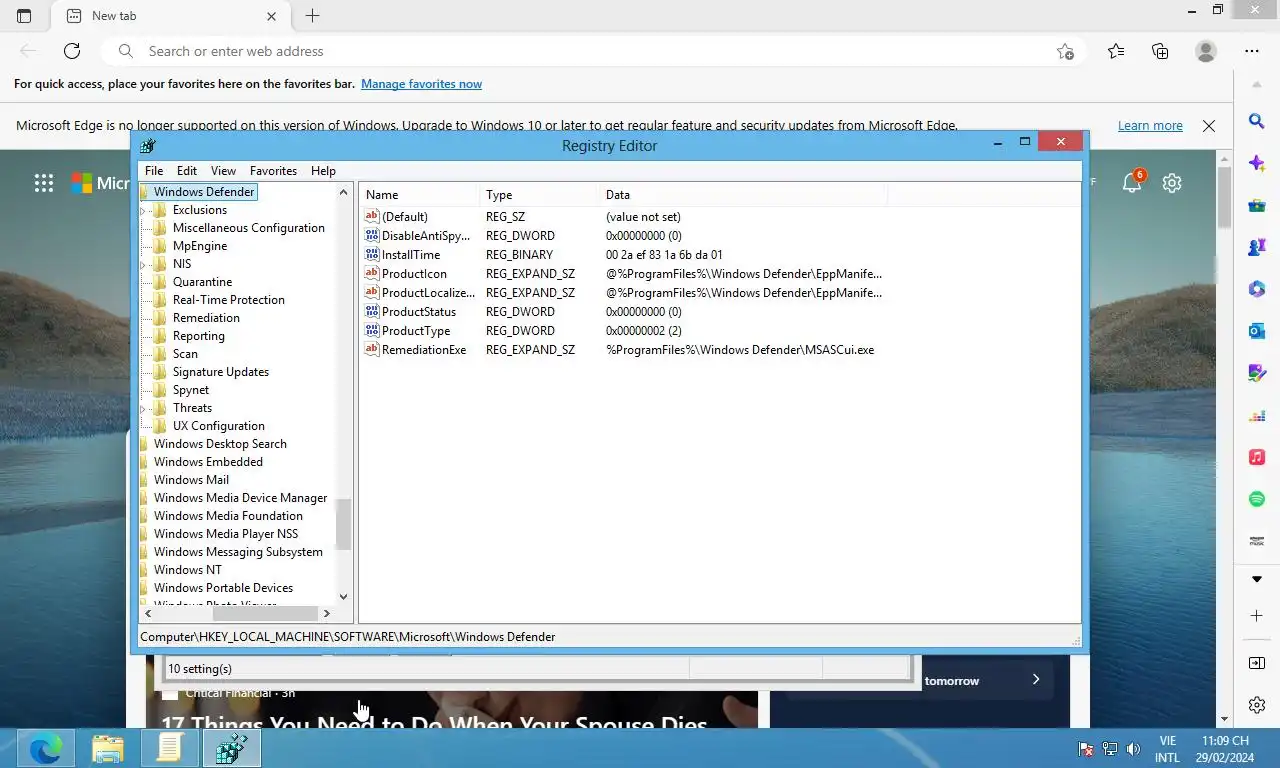
Task: Select the Signature Updates key
Action: tap(221, 372)
